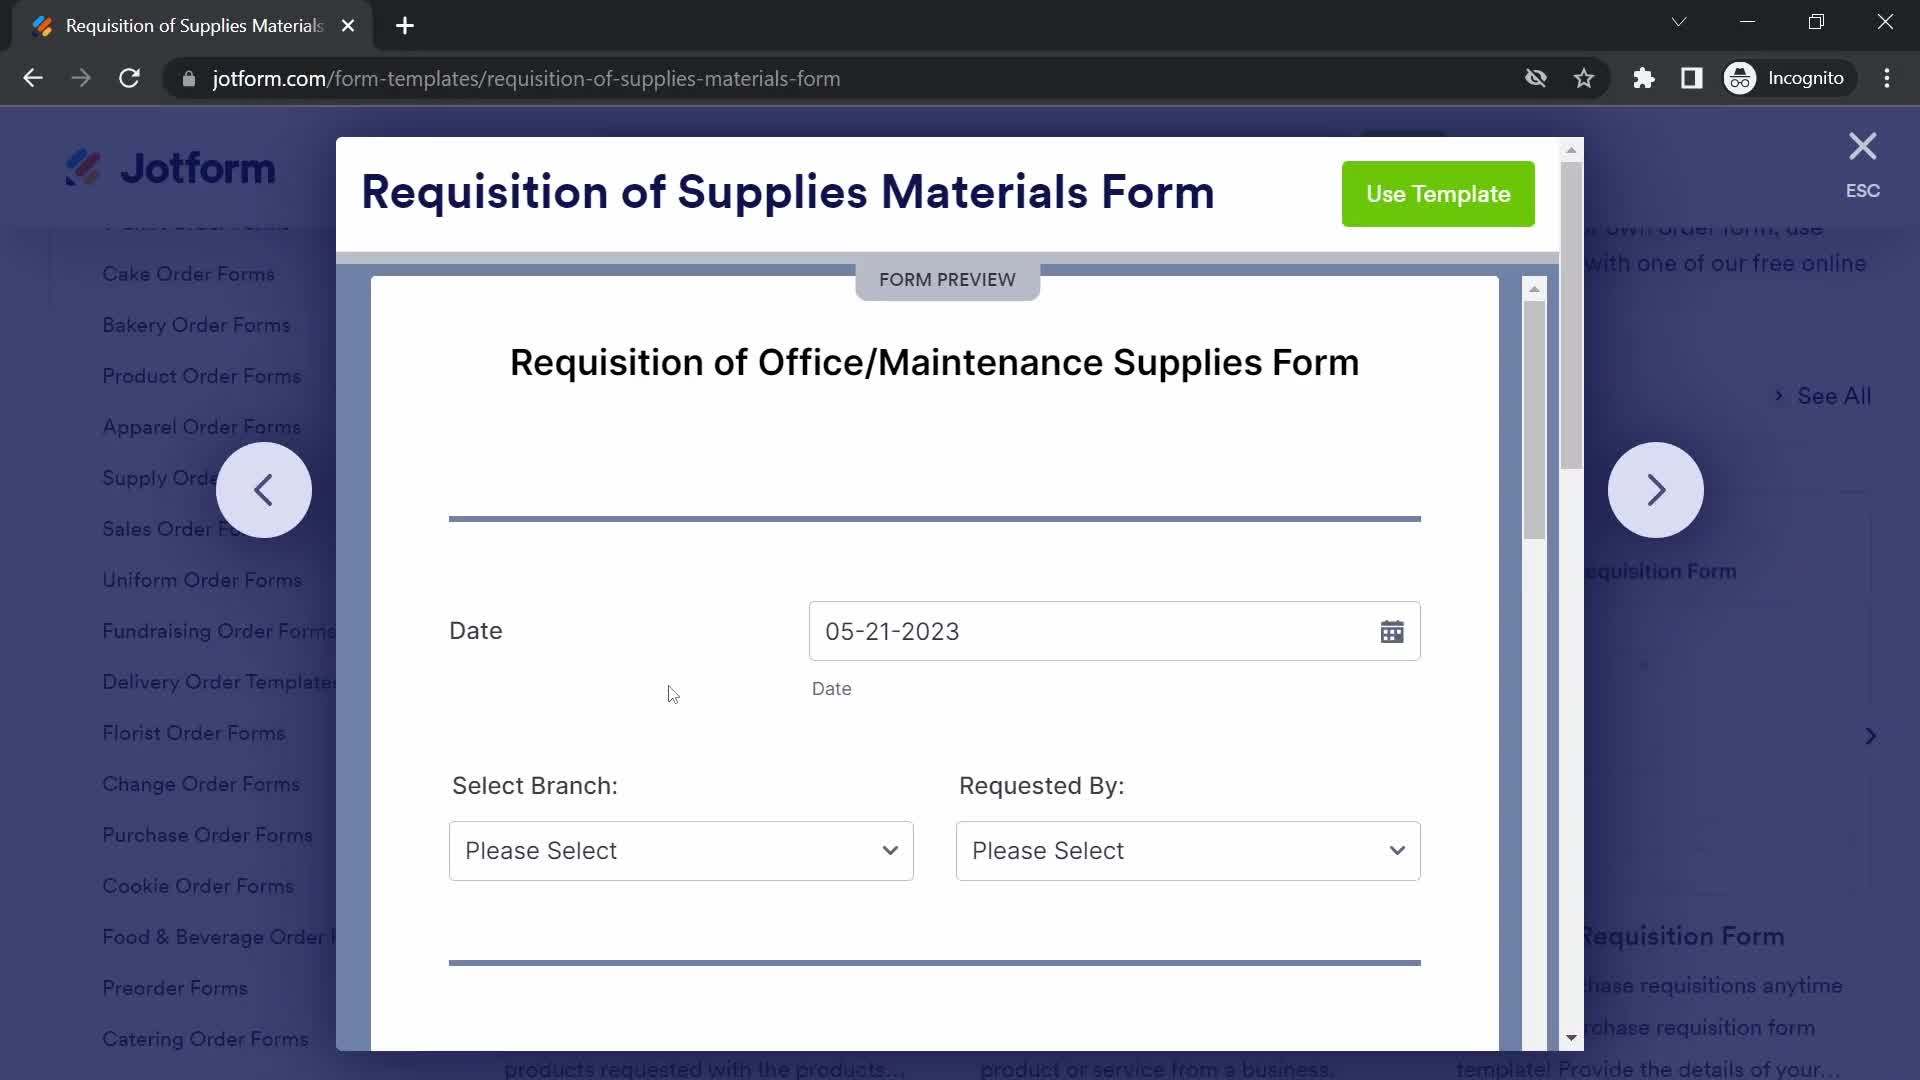Click the date input field showing 05-21-2023
This screenshot has width=1920, height=1080.
point(1114,630)
